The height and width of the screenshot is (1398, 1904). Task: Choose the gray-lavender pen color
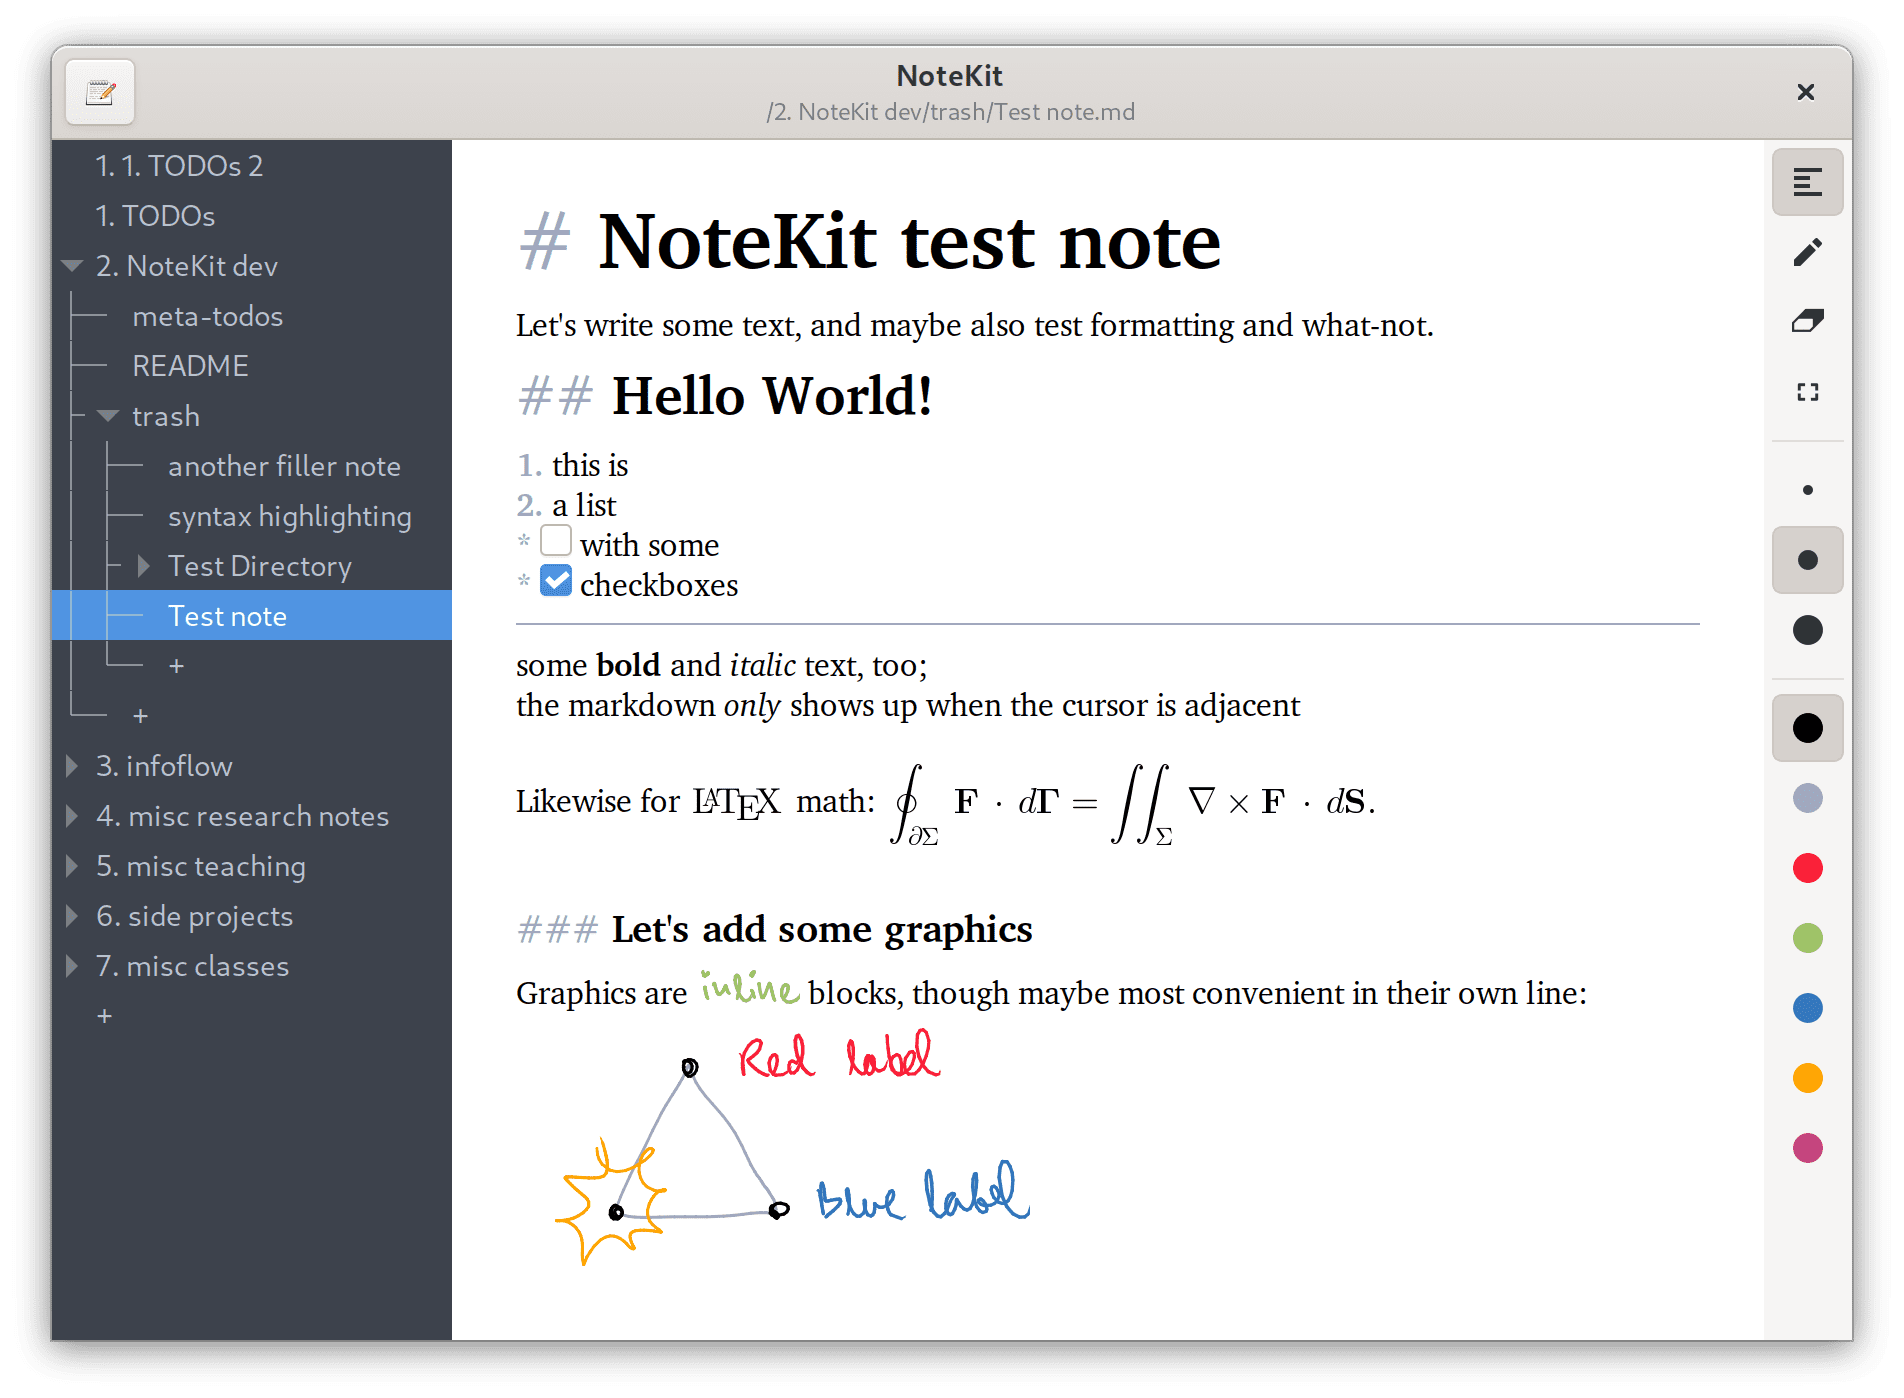tap(1807, 798)
